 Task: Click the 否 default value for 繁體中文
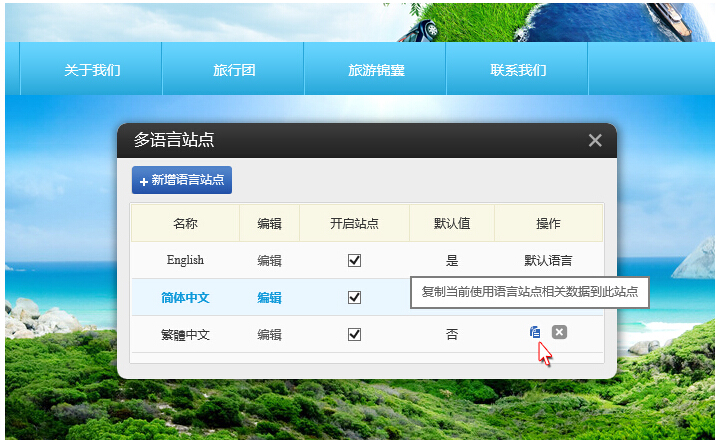click(x=452, y=335)
